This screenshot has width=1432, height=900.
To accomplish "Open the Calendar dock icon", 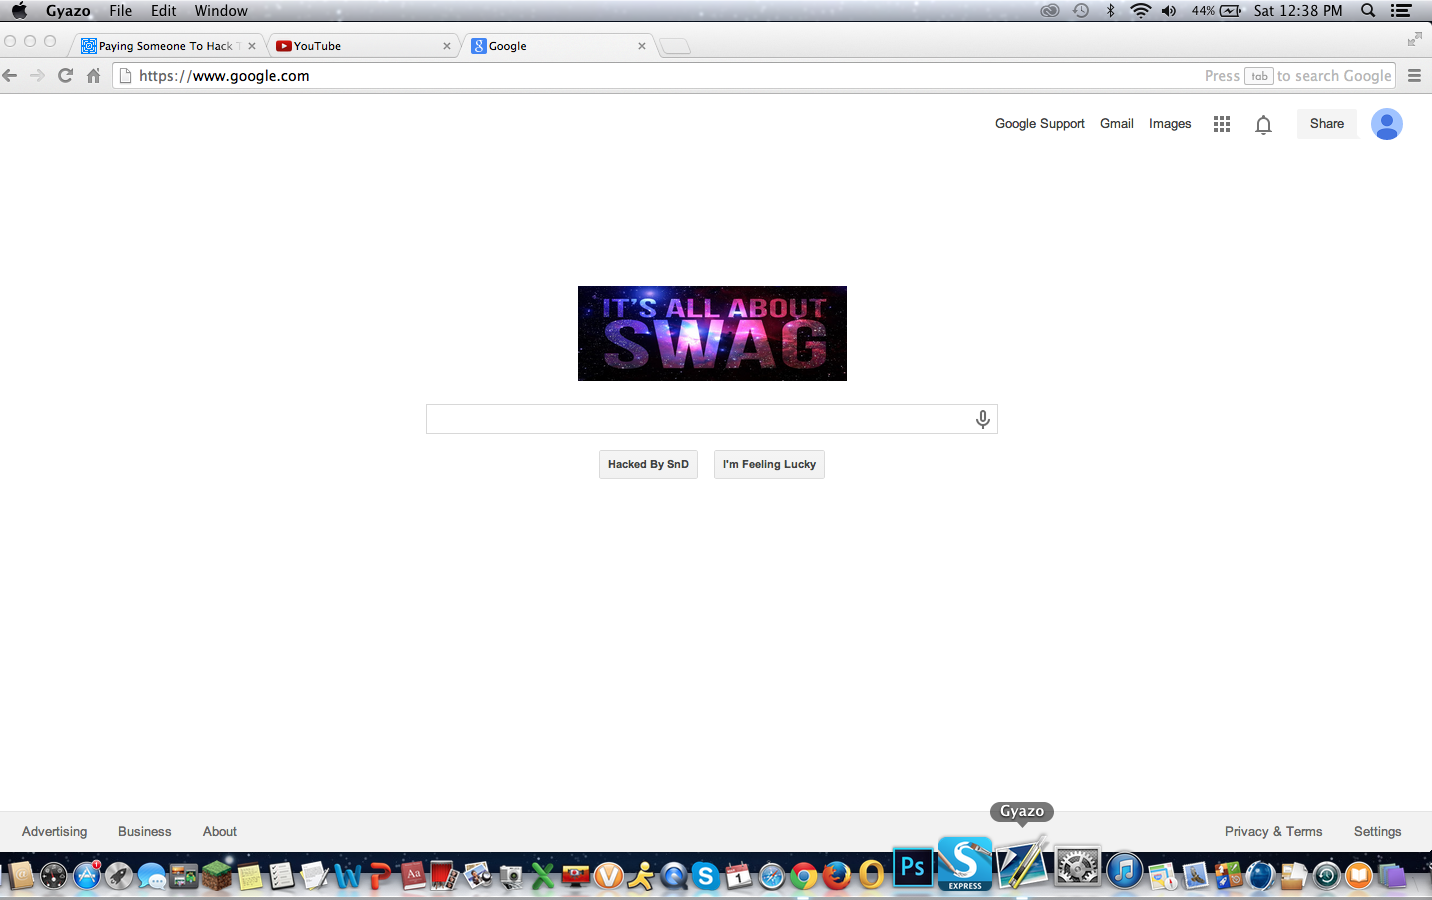I will pyautogui.click(x=738, y=876).
